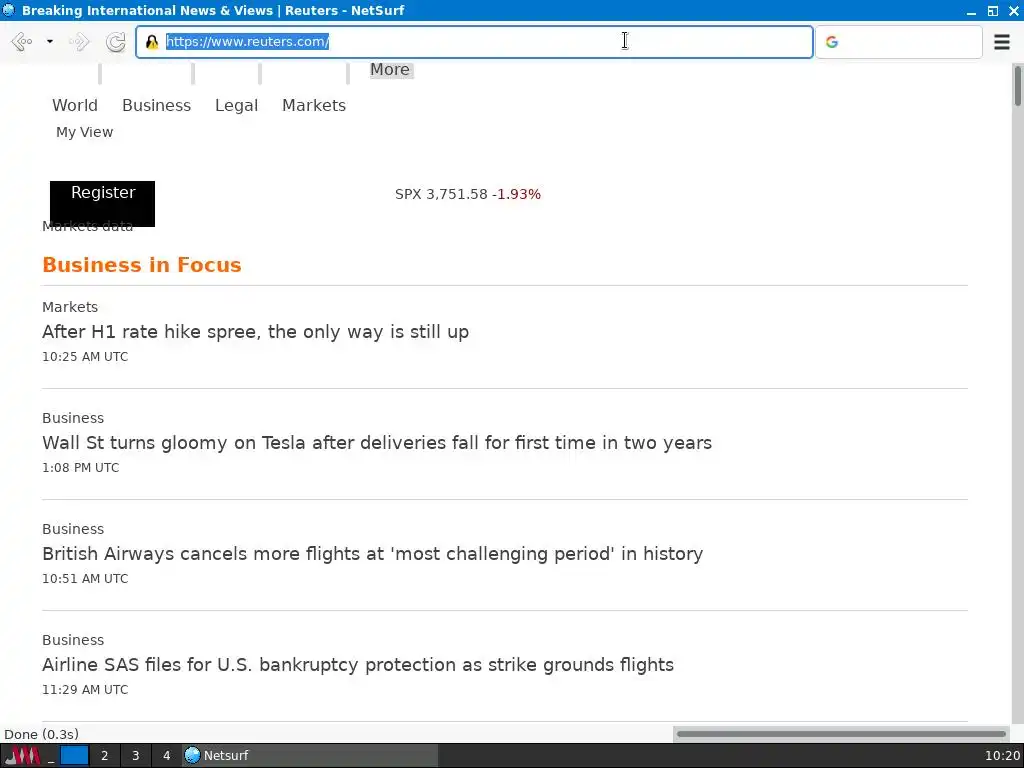Viewport: 1024px width, 768px height.
Task: Open the NetSurf hamburger menu
Action: tap(1002, 42)
